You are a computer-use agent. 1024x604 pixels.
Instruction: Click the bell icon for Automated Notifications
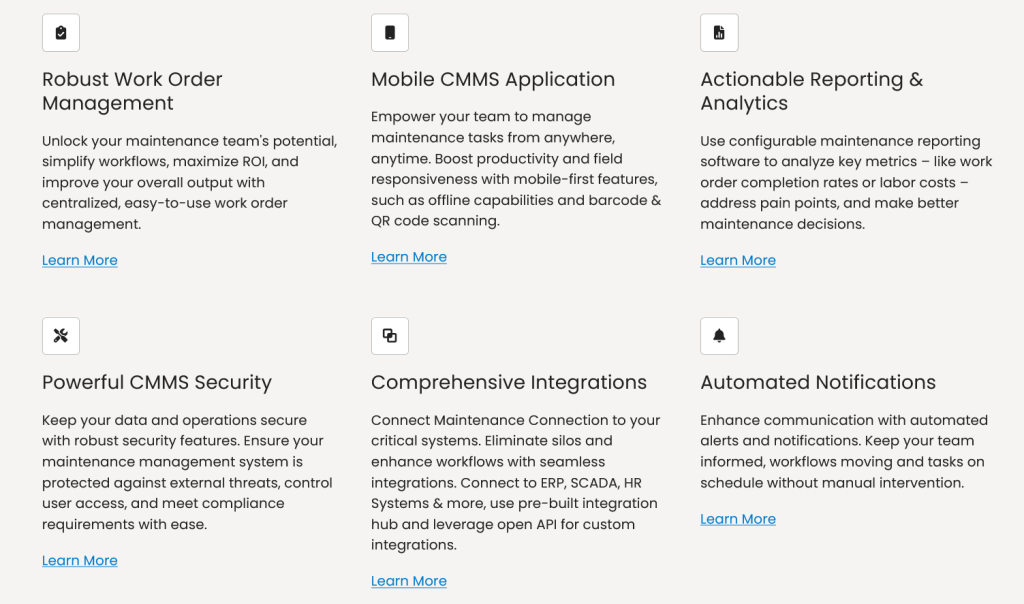pos(719,336)
